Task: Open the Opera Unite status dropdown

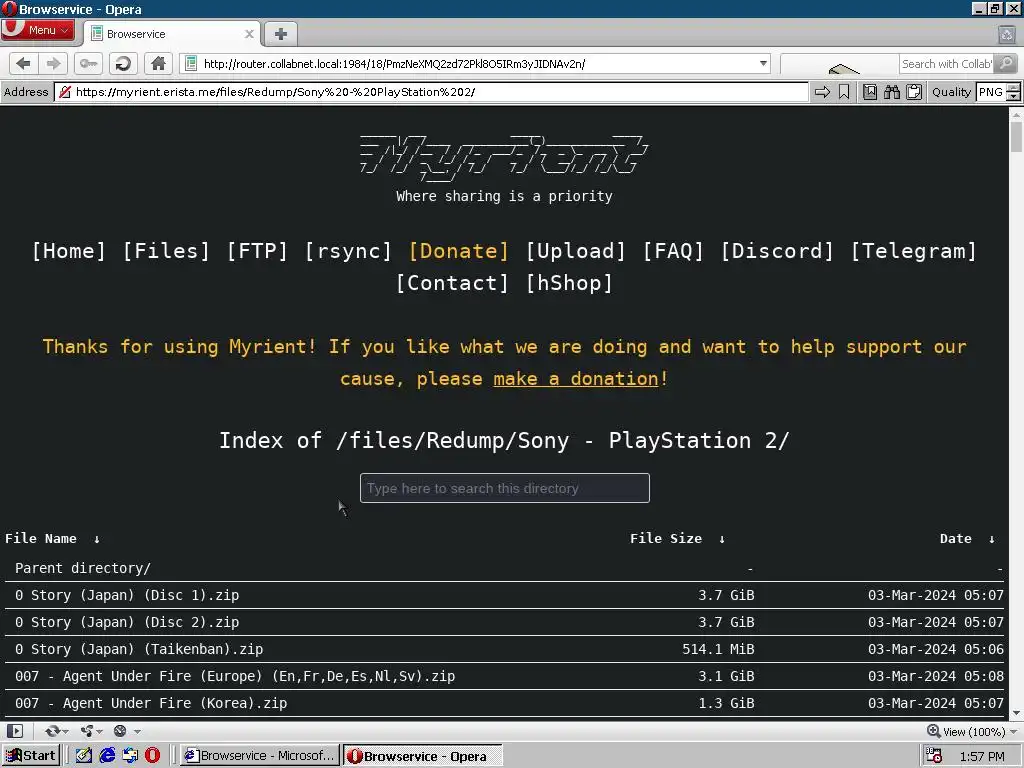Action: coord(91,731)
